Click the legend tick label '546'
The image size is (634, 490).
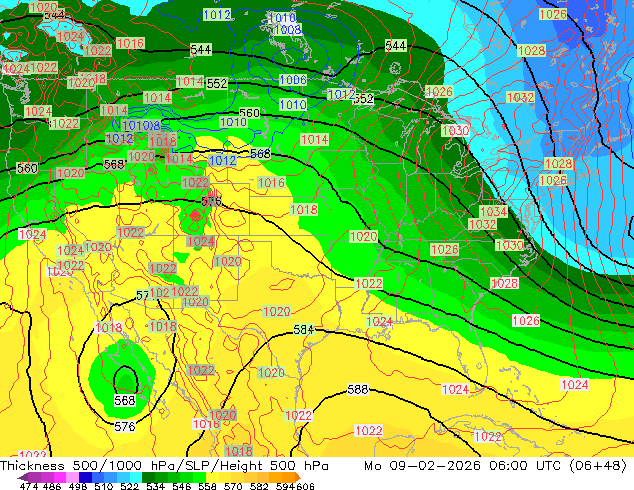[x=181, y=486]
